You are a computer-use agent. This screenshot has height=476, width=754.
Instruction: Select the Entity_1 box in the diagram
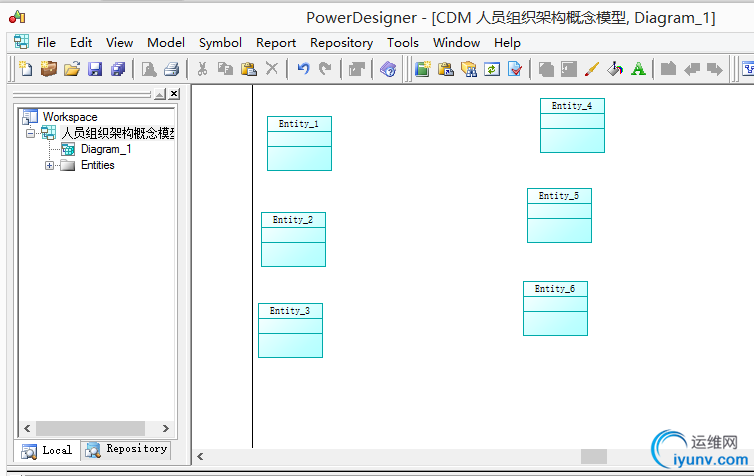[299, 143]
